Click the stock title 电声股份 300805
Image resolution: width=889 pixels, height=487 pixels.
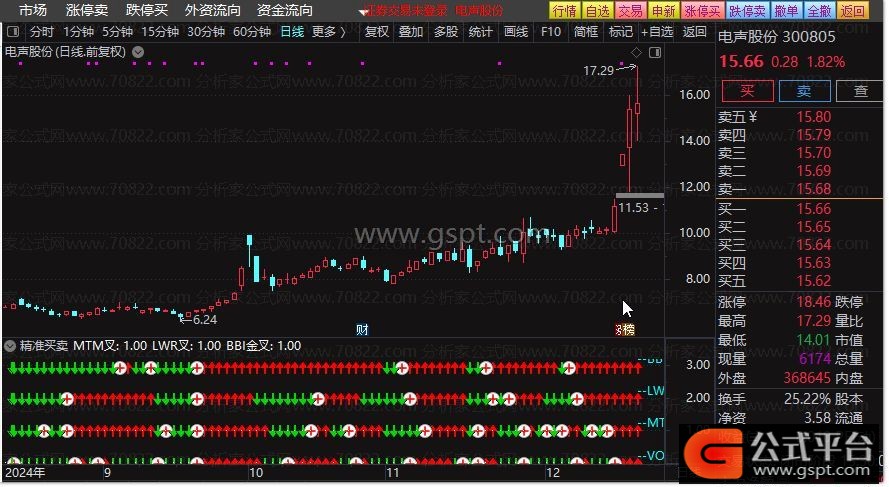[777, 37]
